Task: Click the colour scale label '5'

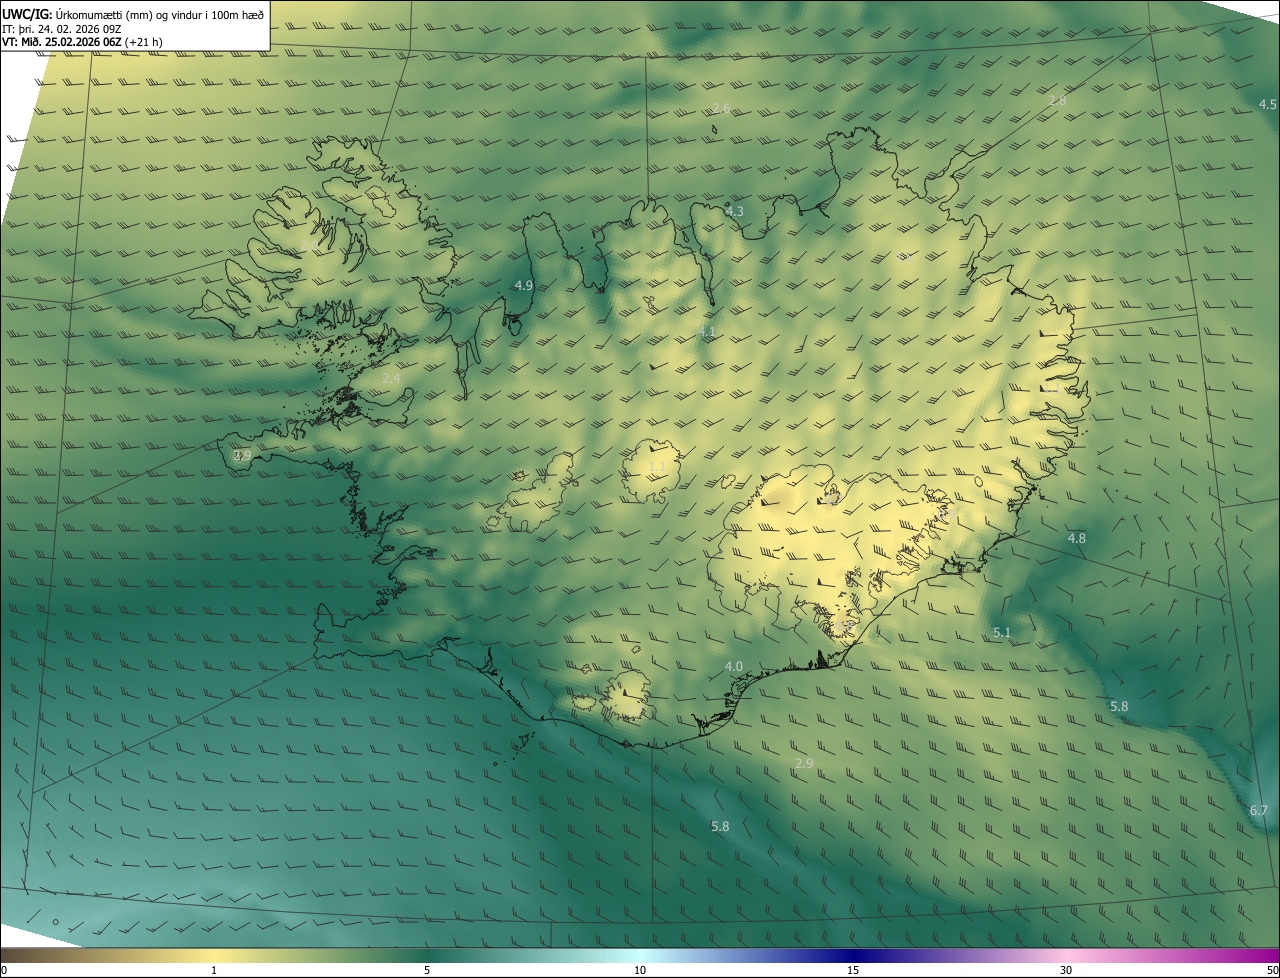Action: tap(427, 970)
